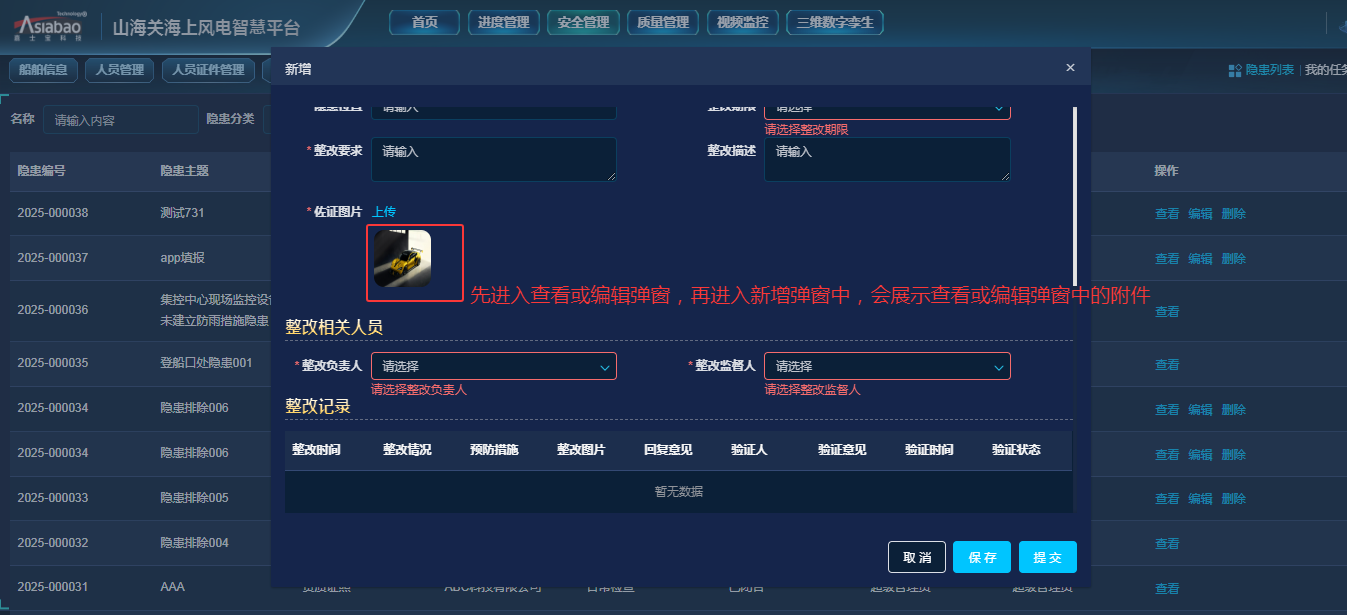The width and height of the screenshot is (1347, 615).
Task: Click the 提交 button
Action: pyautogui.click(x=1048, y=557)
